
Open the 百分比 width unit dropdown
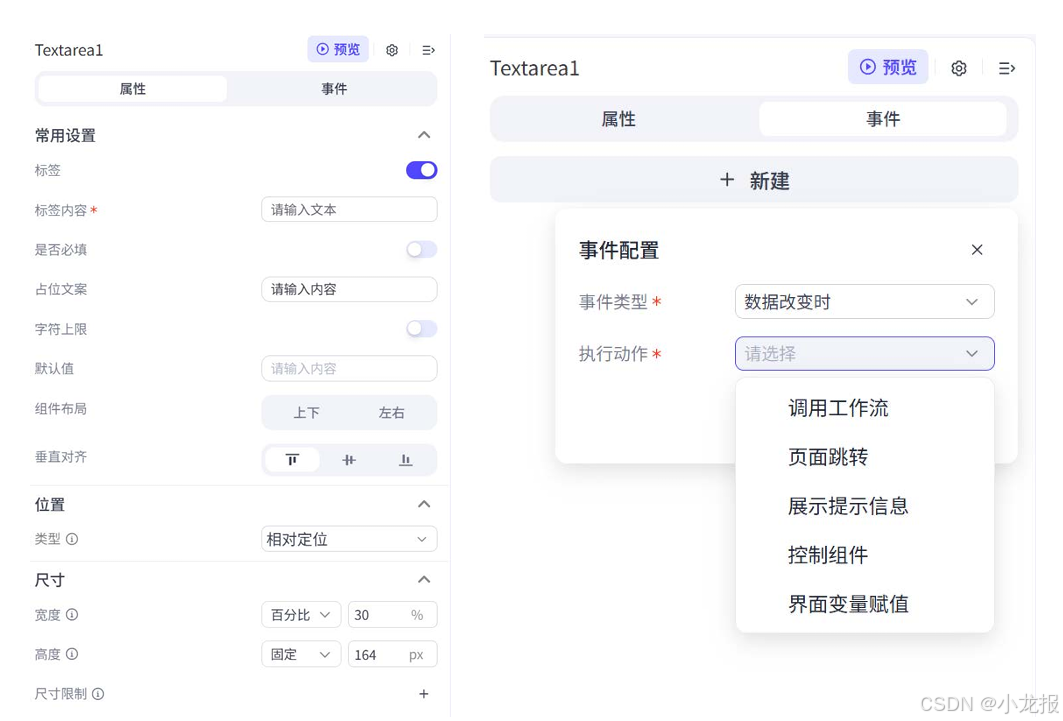[301, 615]
